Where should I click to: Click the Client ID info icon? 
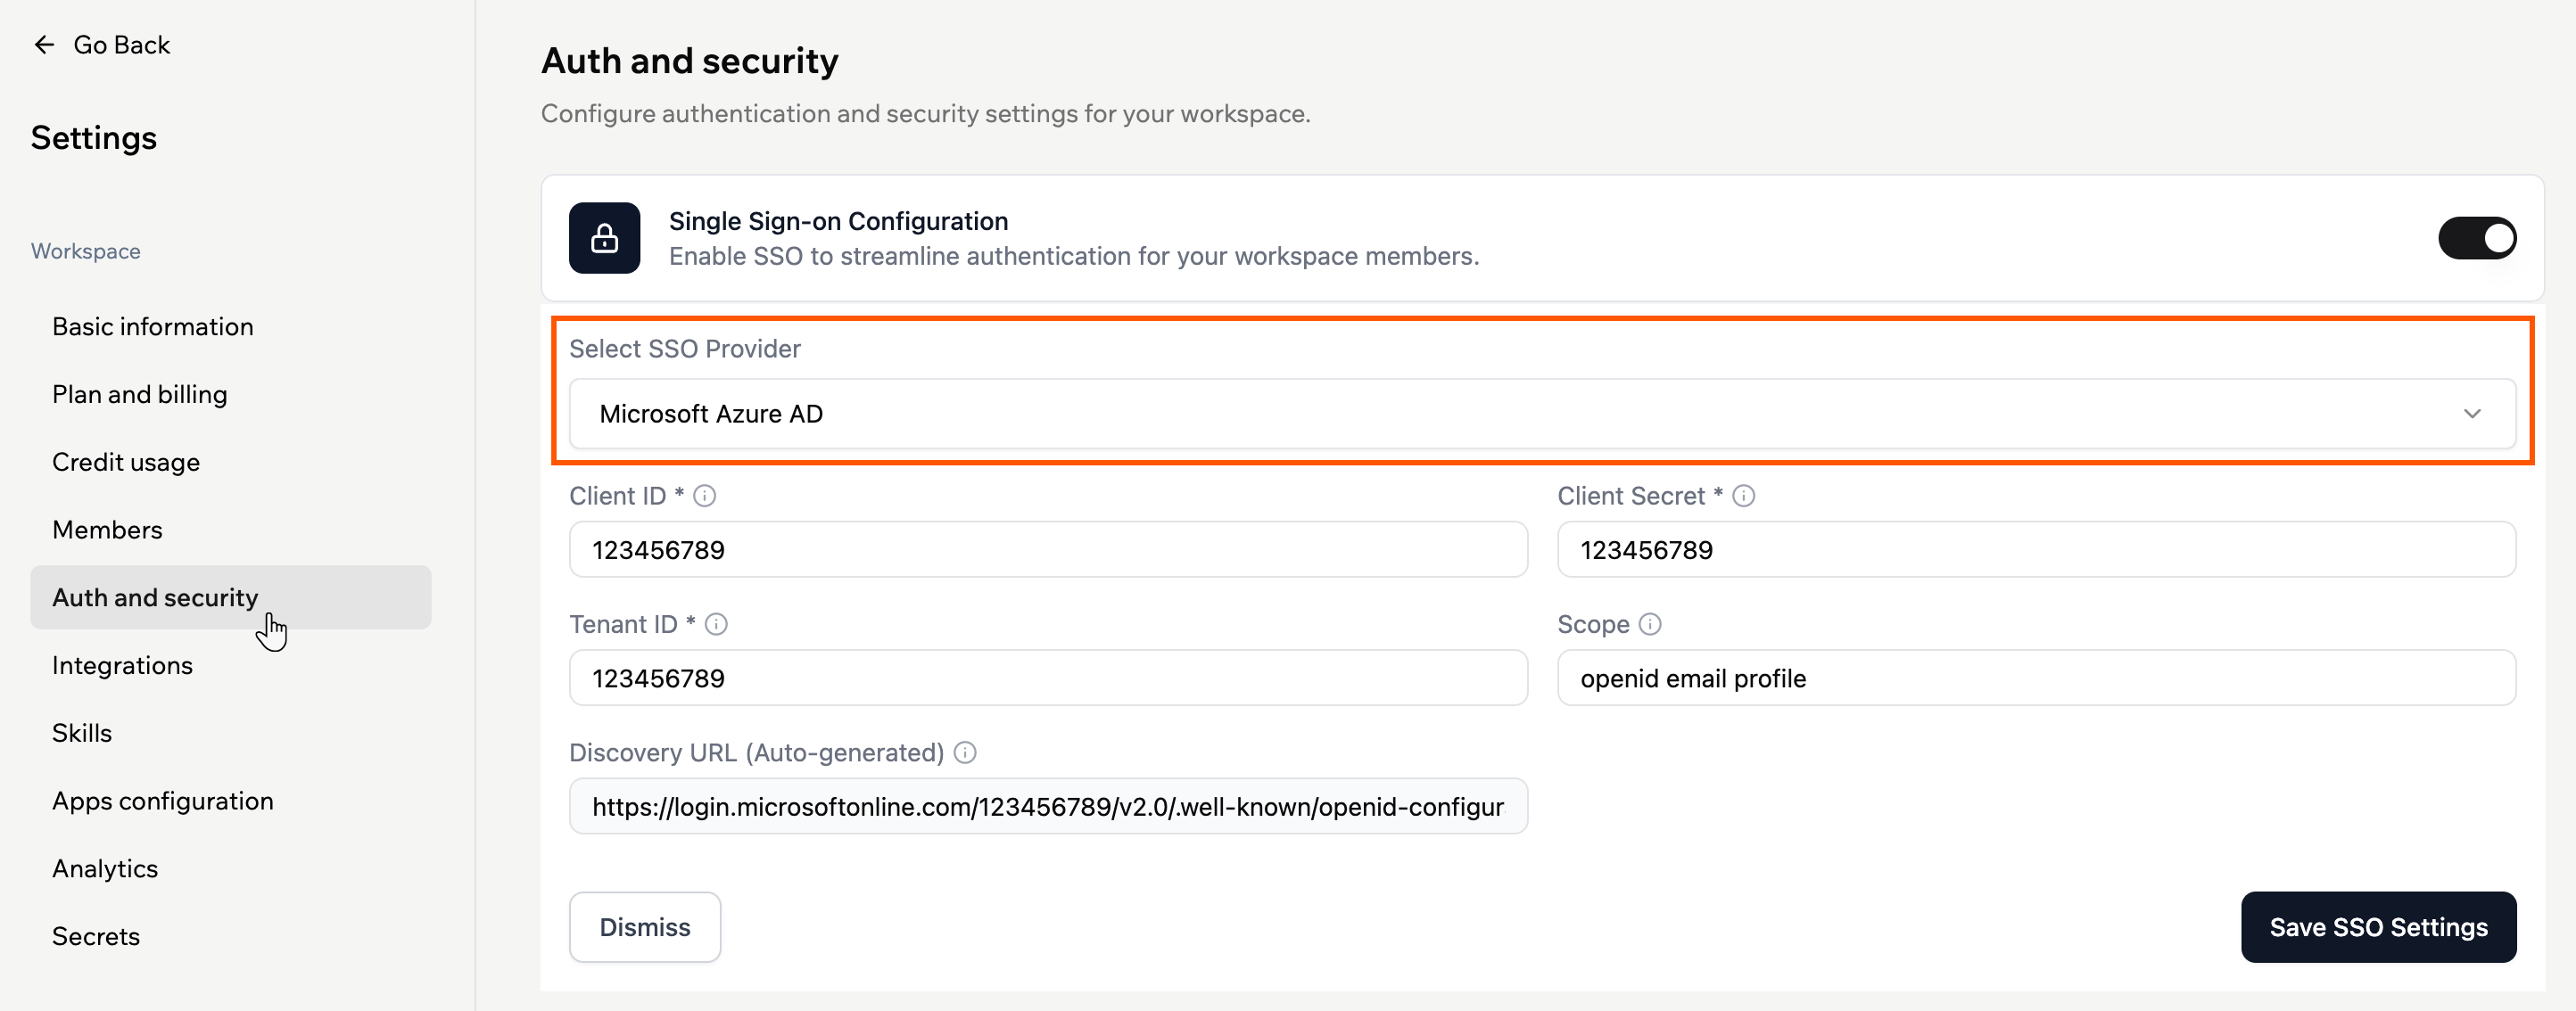pos(705,496)
